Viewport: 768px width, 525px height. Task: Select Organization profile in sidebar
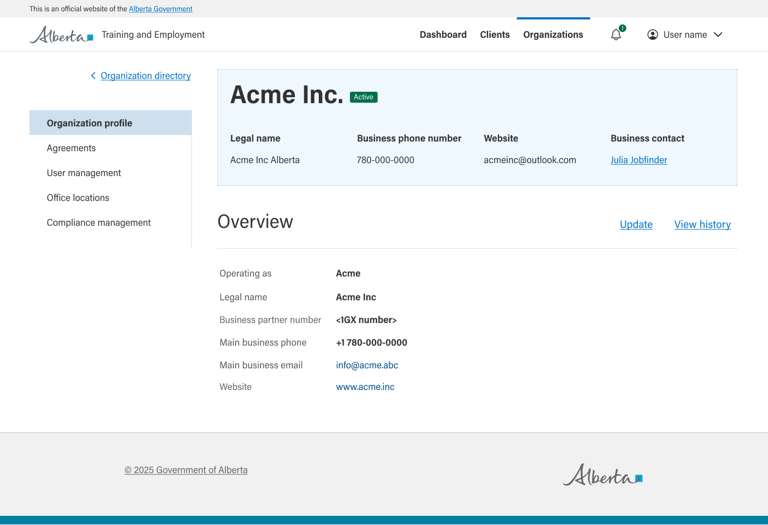[110, 123]
